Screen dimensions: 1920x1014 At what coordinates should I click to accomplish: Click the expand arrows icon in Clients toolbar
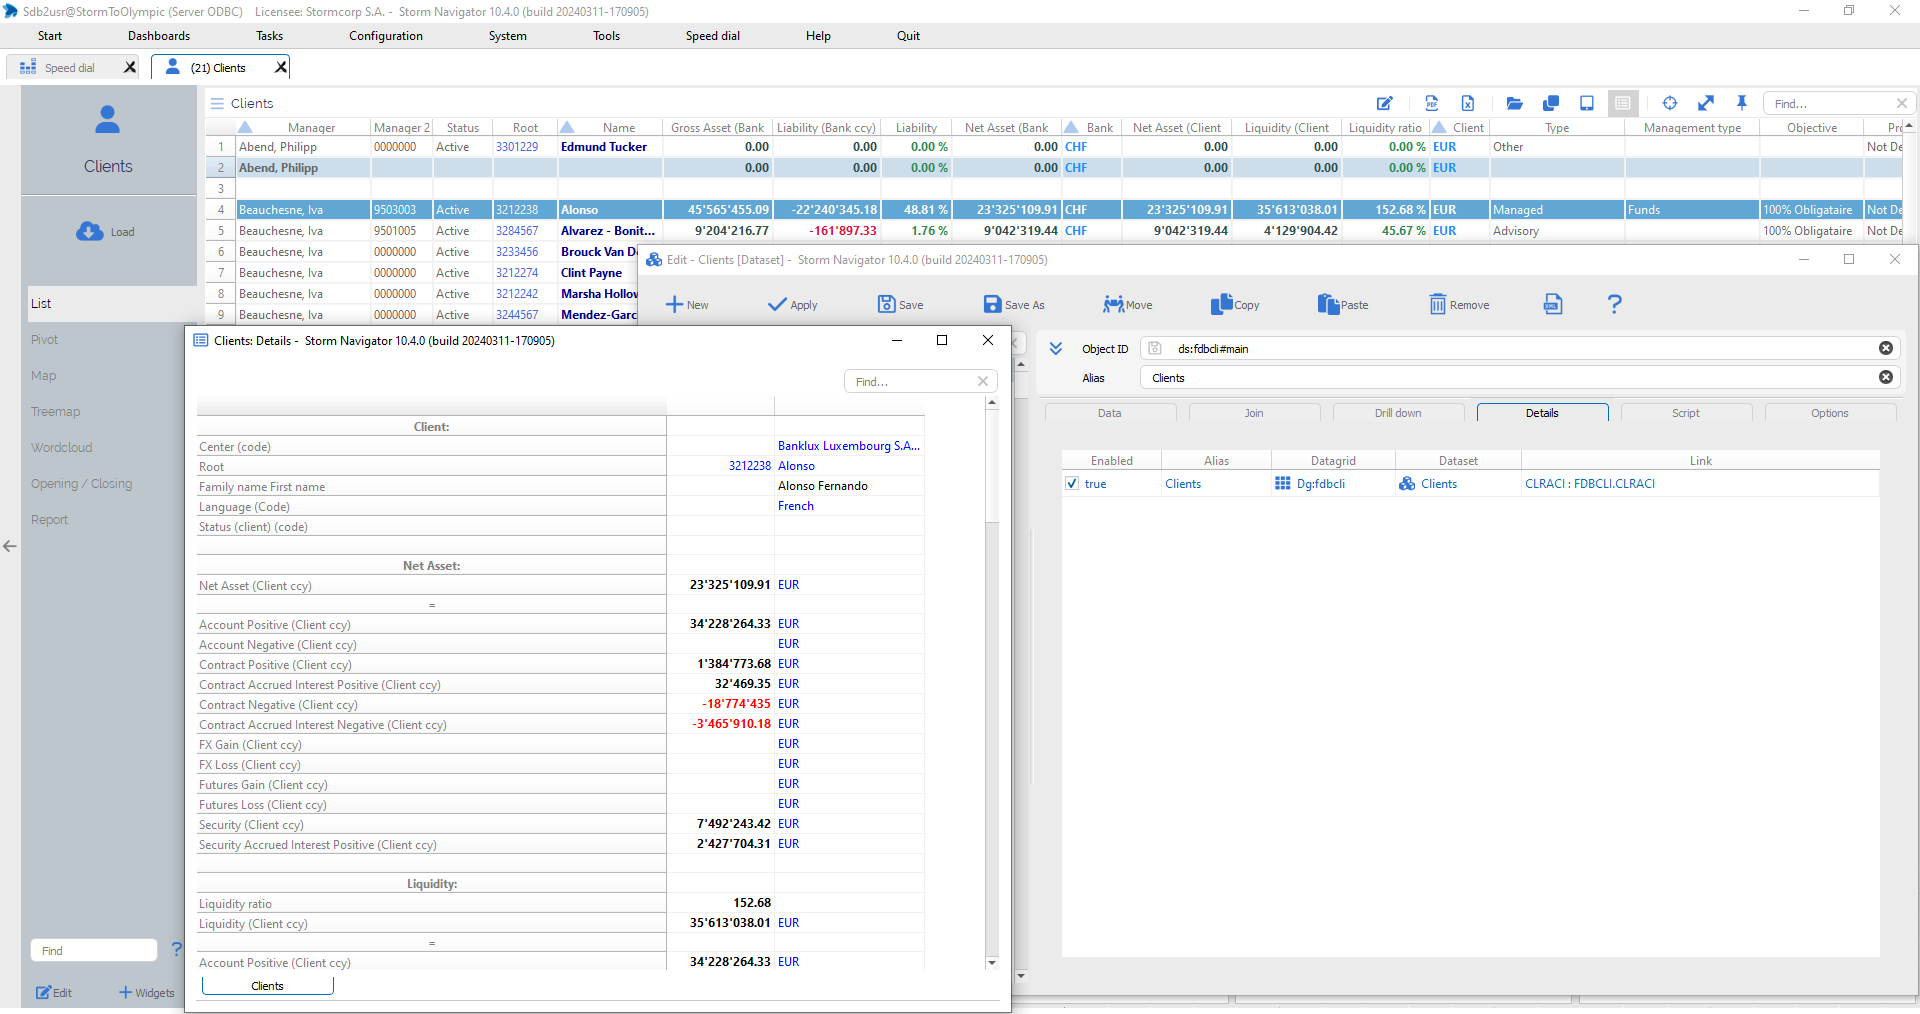click(x=1706, y=103)
